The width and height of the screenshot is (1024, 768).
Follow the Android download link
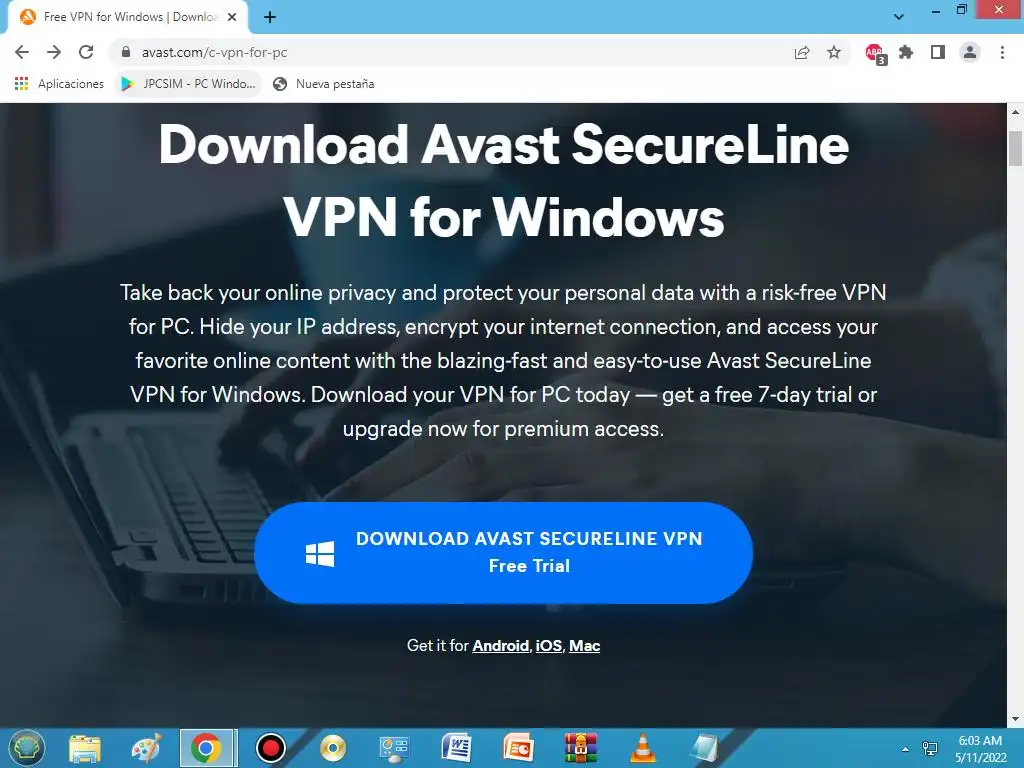pyautogui.click(x=500, y=645)
